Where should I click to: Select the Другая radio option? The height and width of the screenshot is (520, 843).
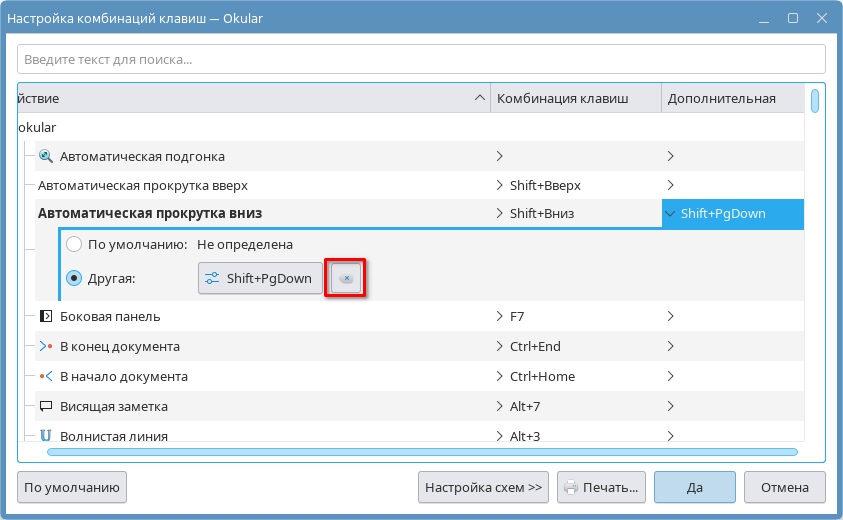pyautogui.click(x=74, y=279)
